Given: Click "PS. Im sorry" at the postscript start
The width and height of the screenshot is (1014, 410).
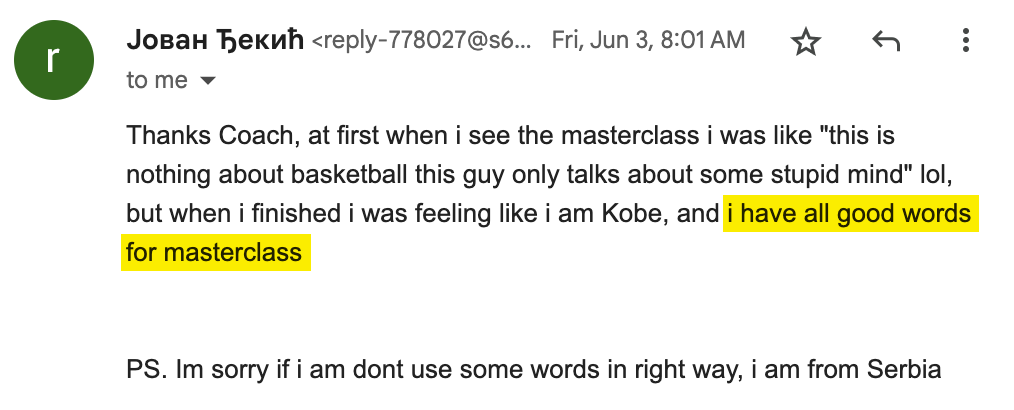Looking at the screenshot, I should [187, 370].
